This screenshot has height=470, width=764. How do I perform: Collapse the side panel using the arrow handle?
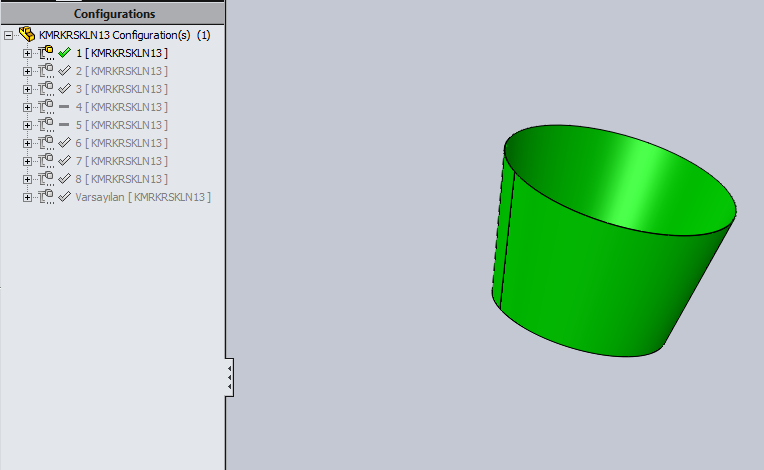point(229,377)
